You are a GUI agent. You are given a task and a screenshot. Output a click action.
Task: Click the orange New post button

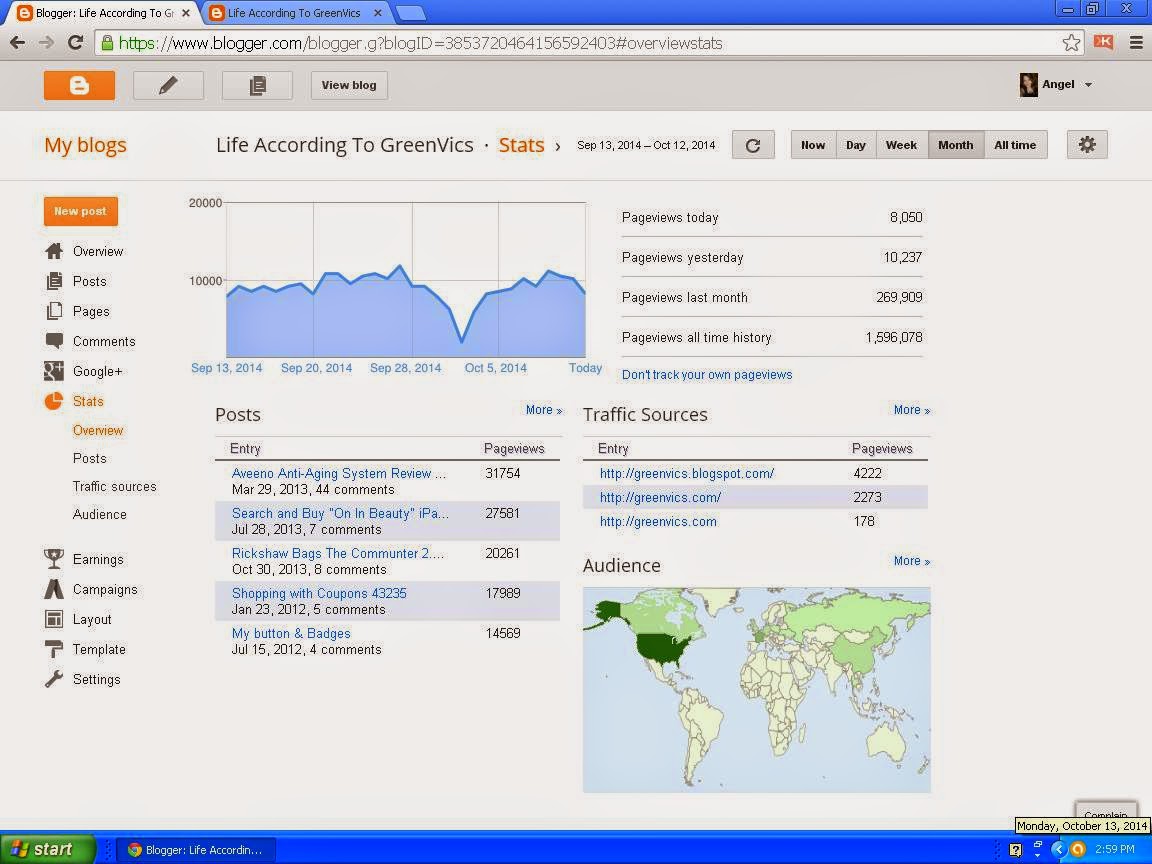(81, 212)
